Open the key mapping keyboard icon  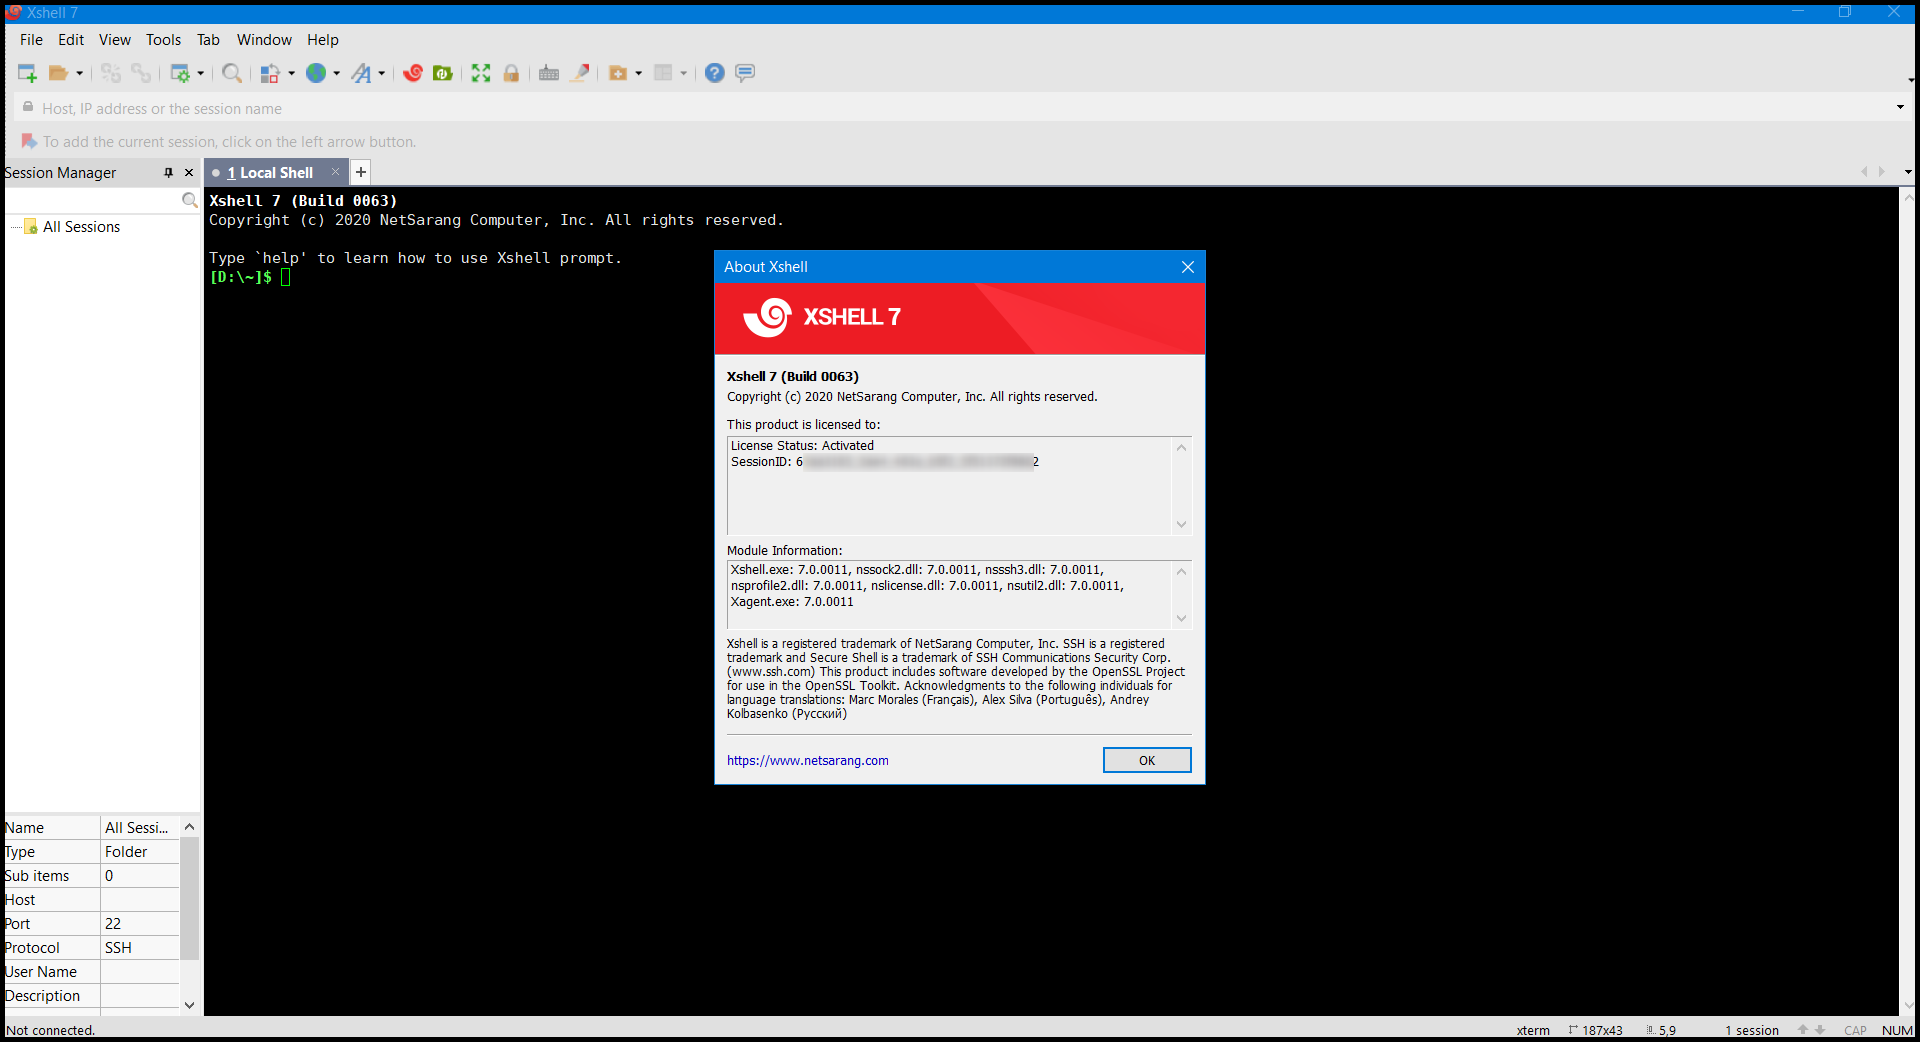point(548,73)
